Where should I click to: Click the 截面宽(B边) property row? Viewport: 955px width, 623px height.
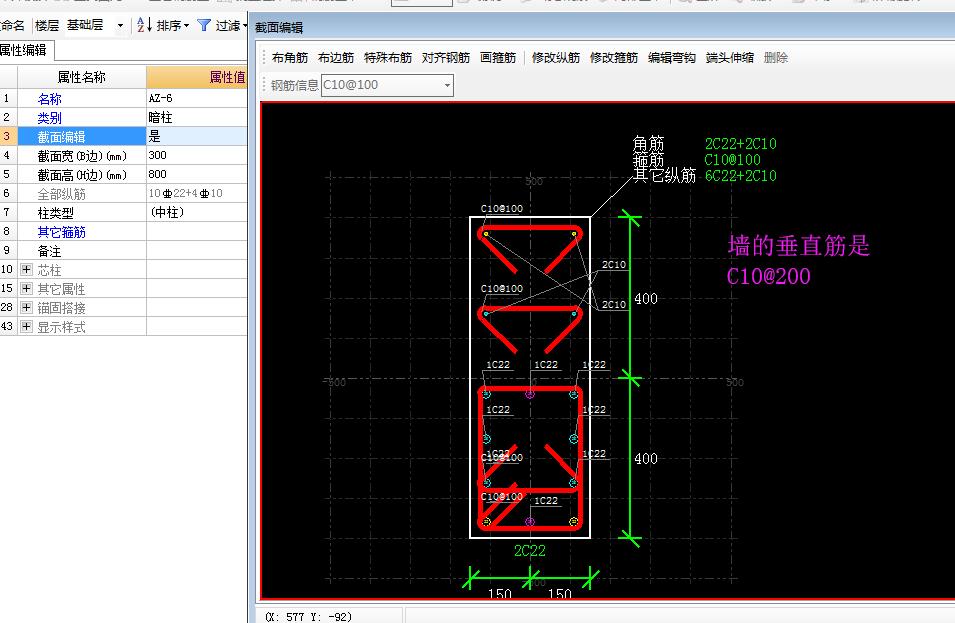[124, 155]
